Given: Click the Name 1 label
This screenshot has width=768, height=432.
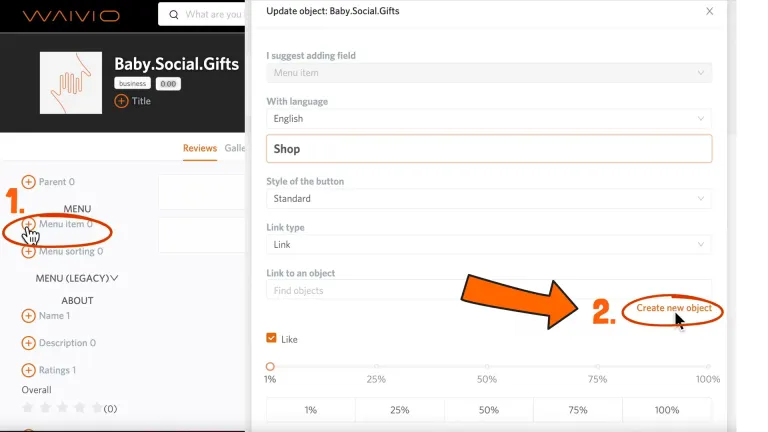Looking at the screenshot, I should click(54, 316).
